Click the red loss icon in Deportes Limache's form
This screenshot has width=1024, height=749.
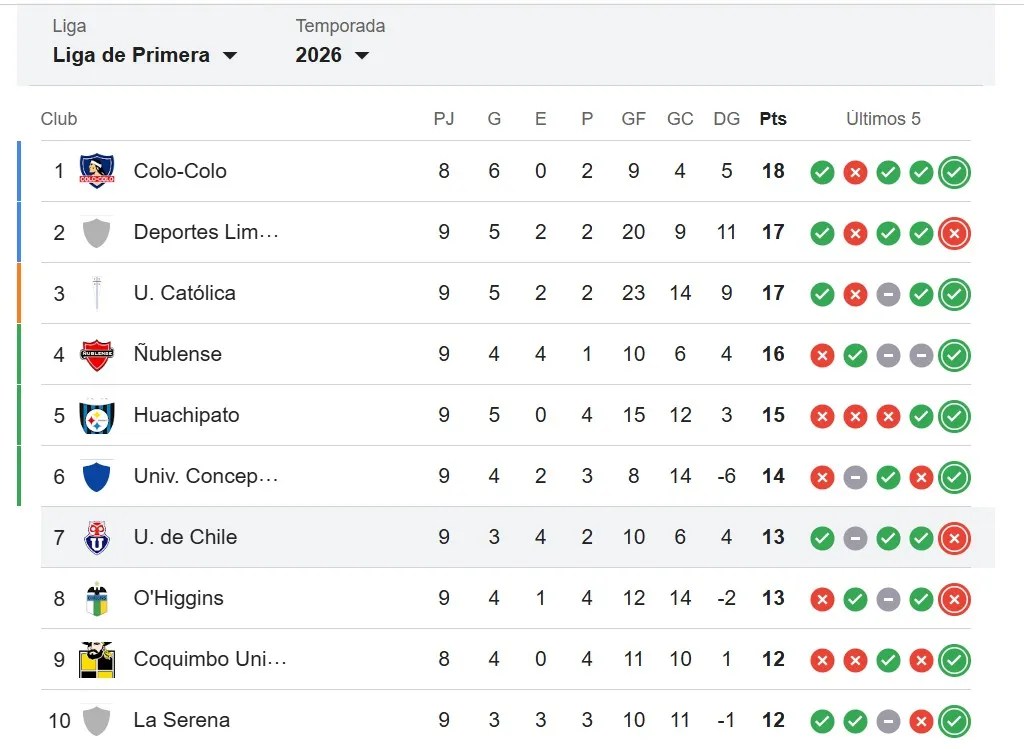click(855, 233)
